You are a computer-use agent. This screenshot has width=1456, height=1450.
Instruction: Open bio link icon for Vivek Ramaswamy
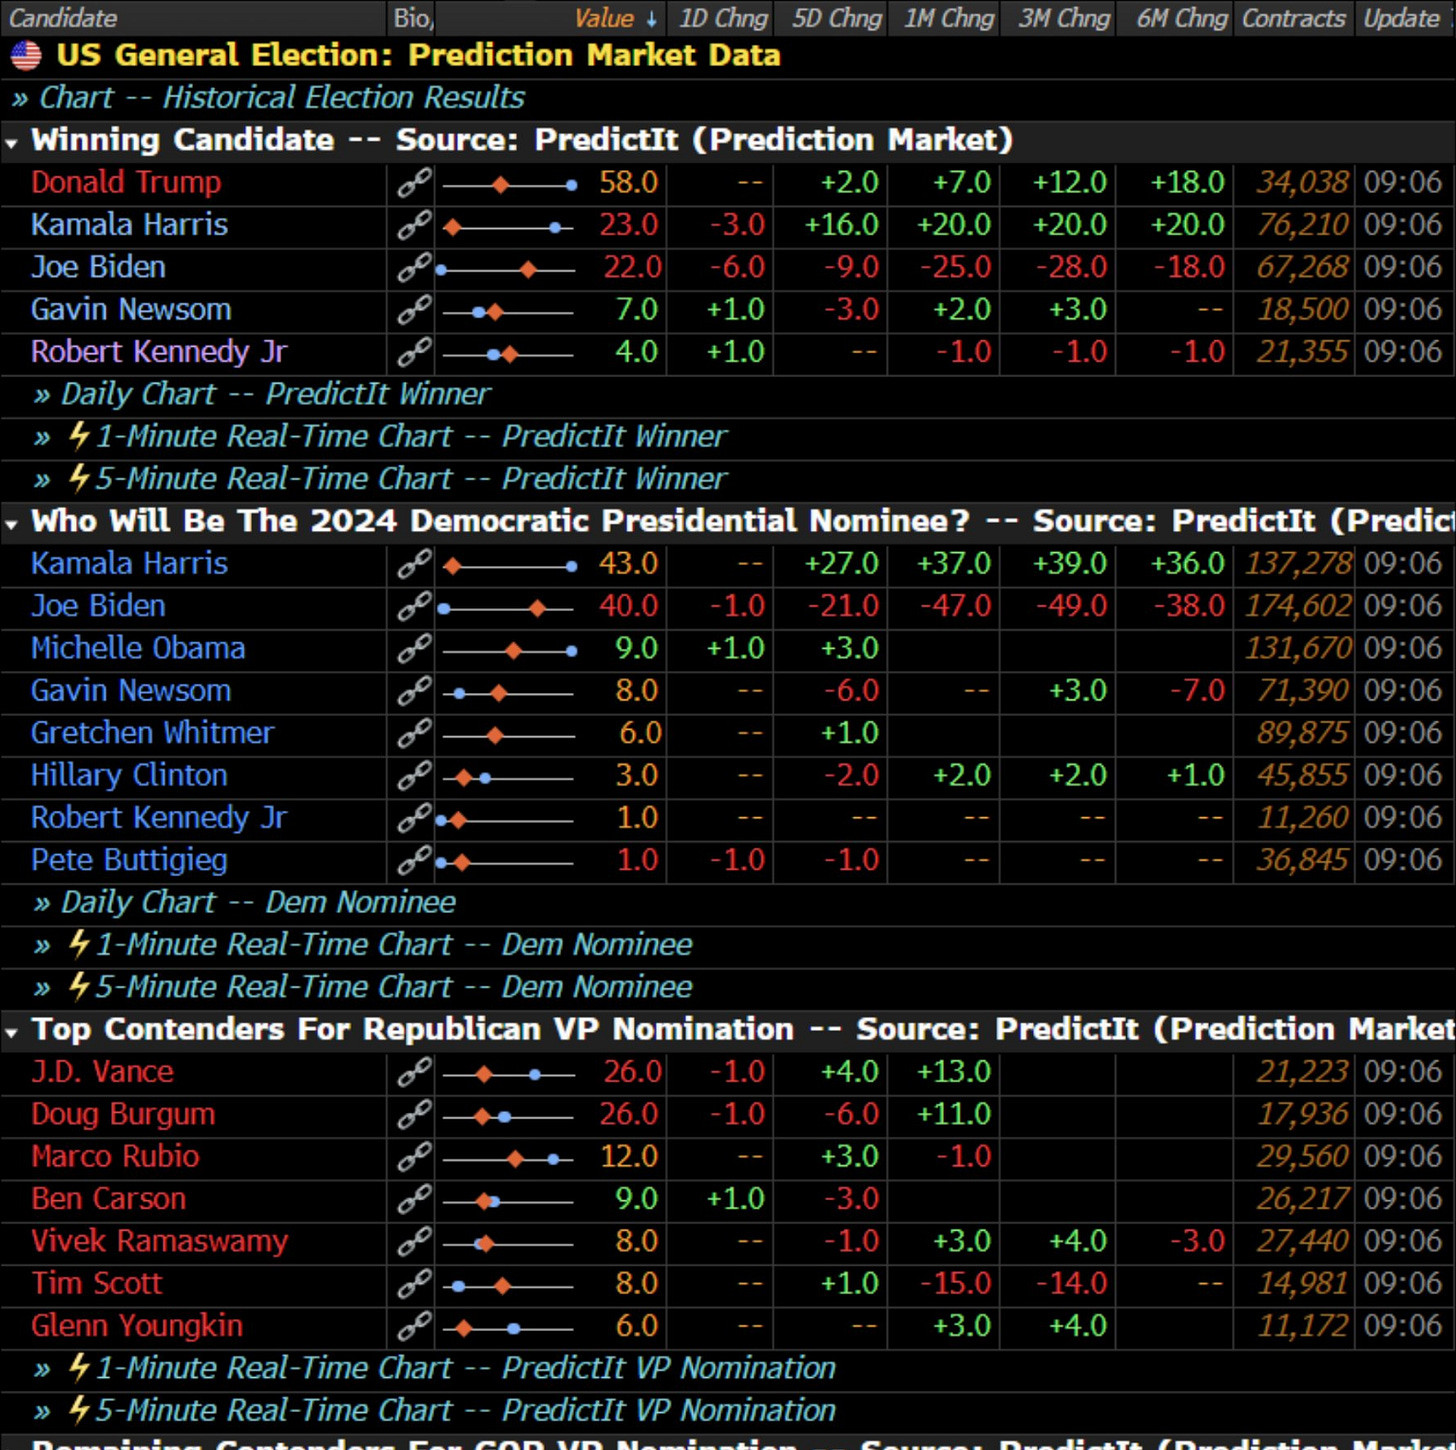414,1241
